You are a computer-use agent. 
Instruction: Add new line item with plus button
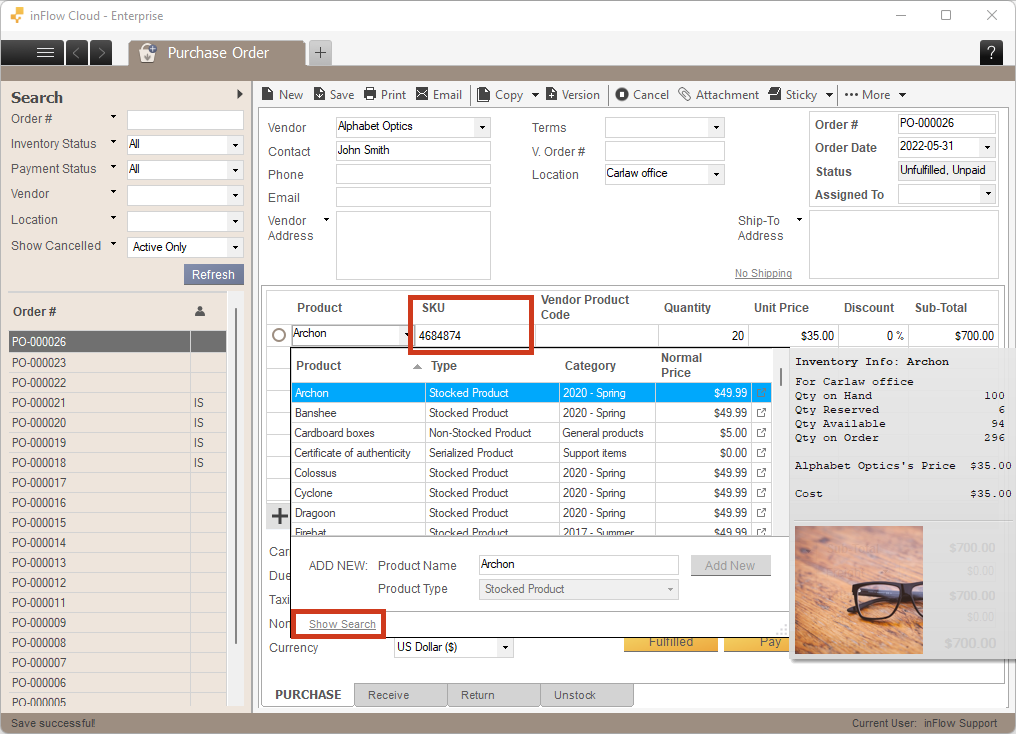[x=280, y=516]
